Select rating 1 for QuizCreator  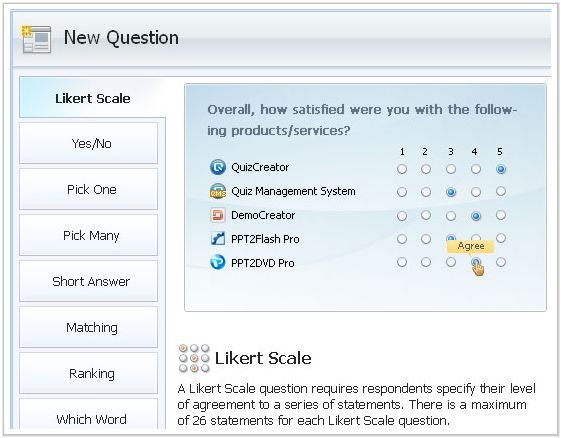[402, 169]
